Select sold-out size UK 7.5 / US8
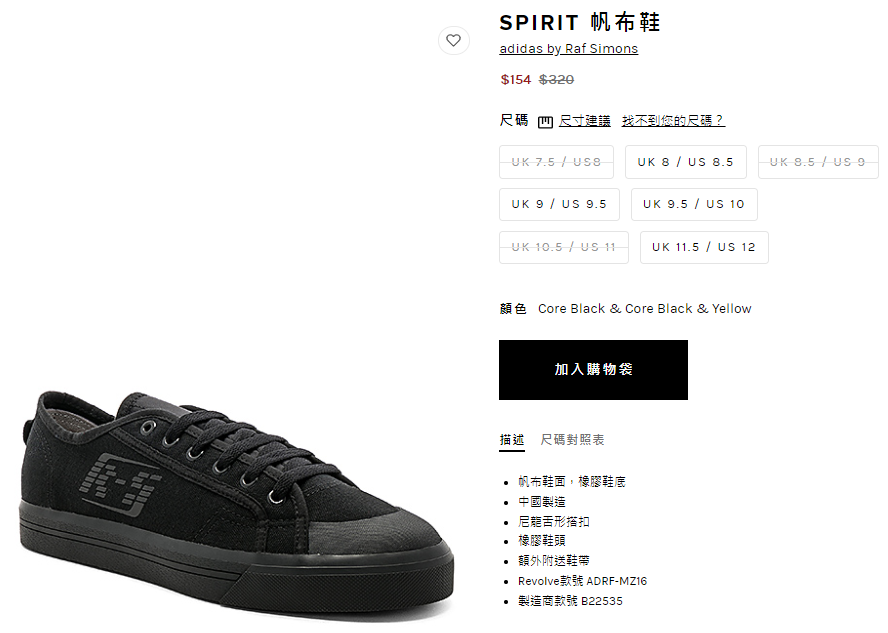This screenshot has width=888, height=633. (556, 162)
